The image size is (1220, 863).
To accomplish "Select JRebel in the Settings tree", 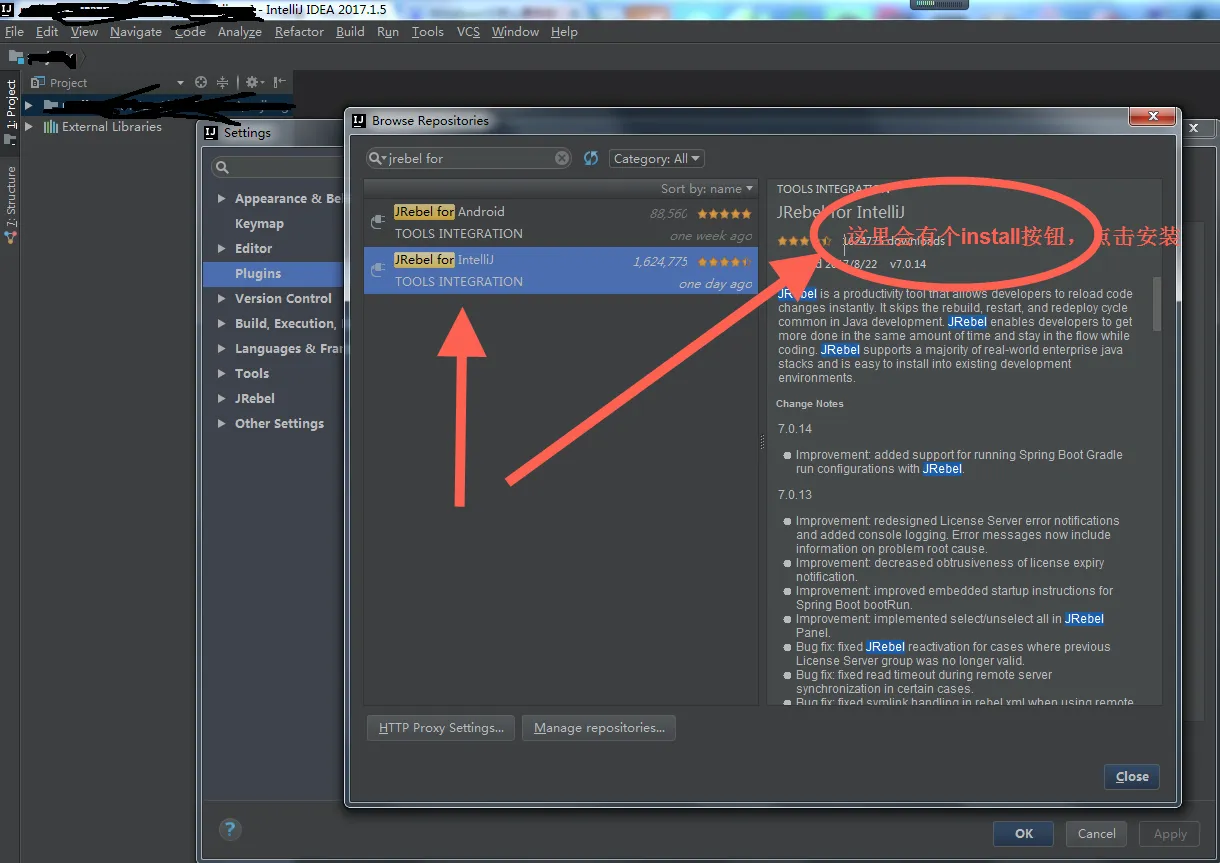I will (255, 399).
